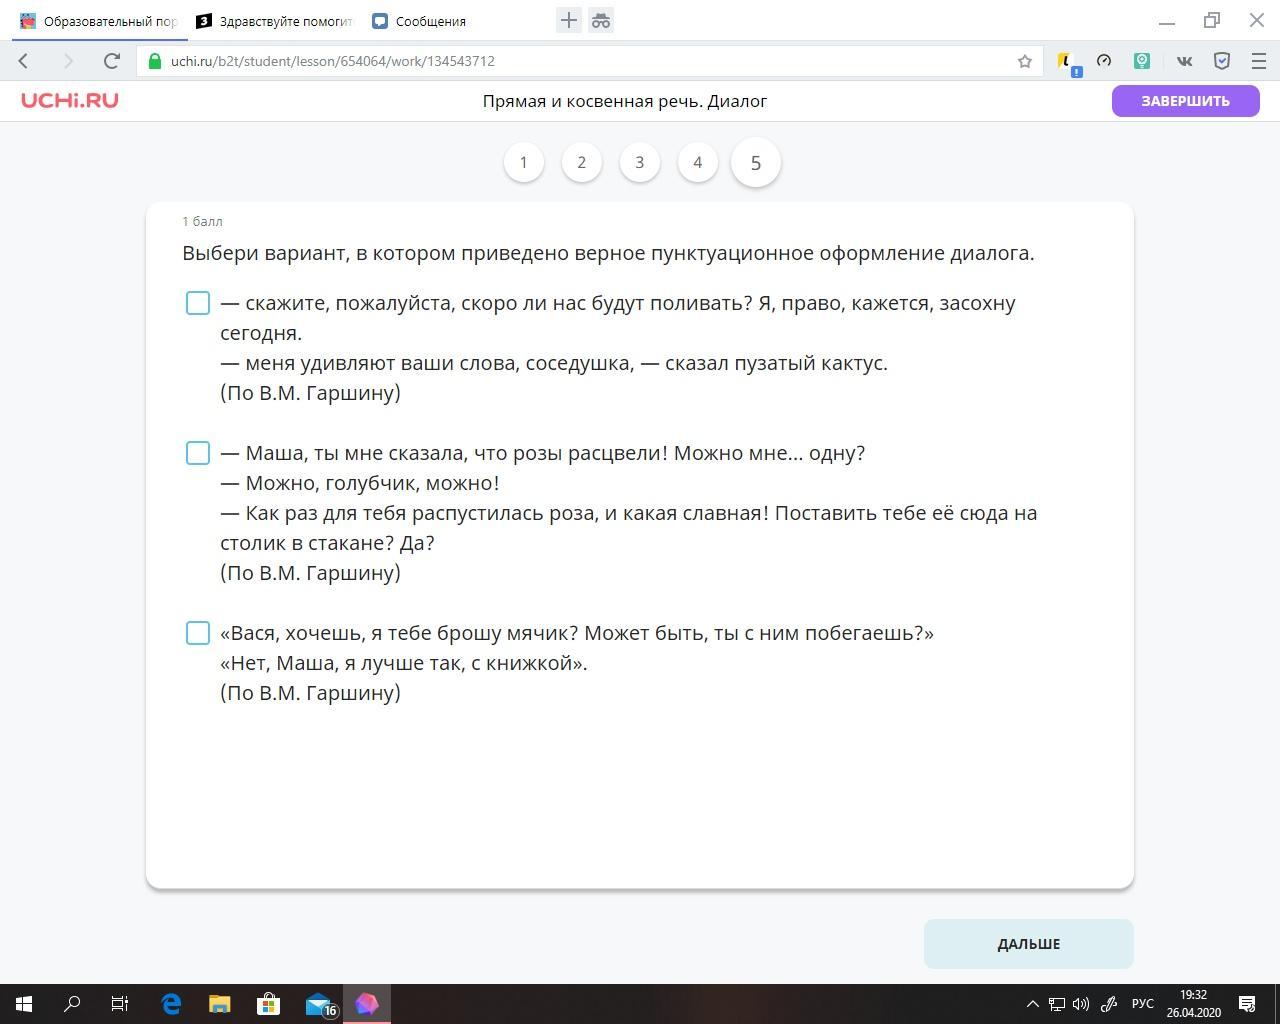Click the pen input tray icon
Screen dimensions: 1280x1024
tap(1109, 1004)
